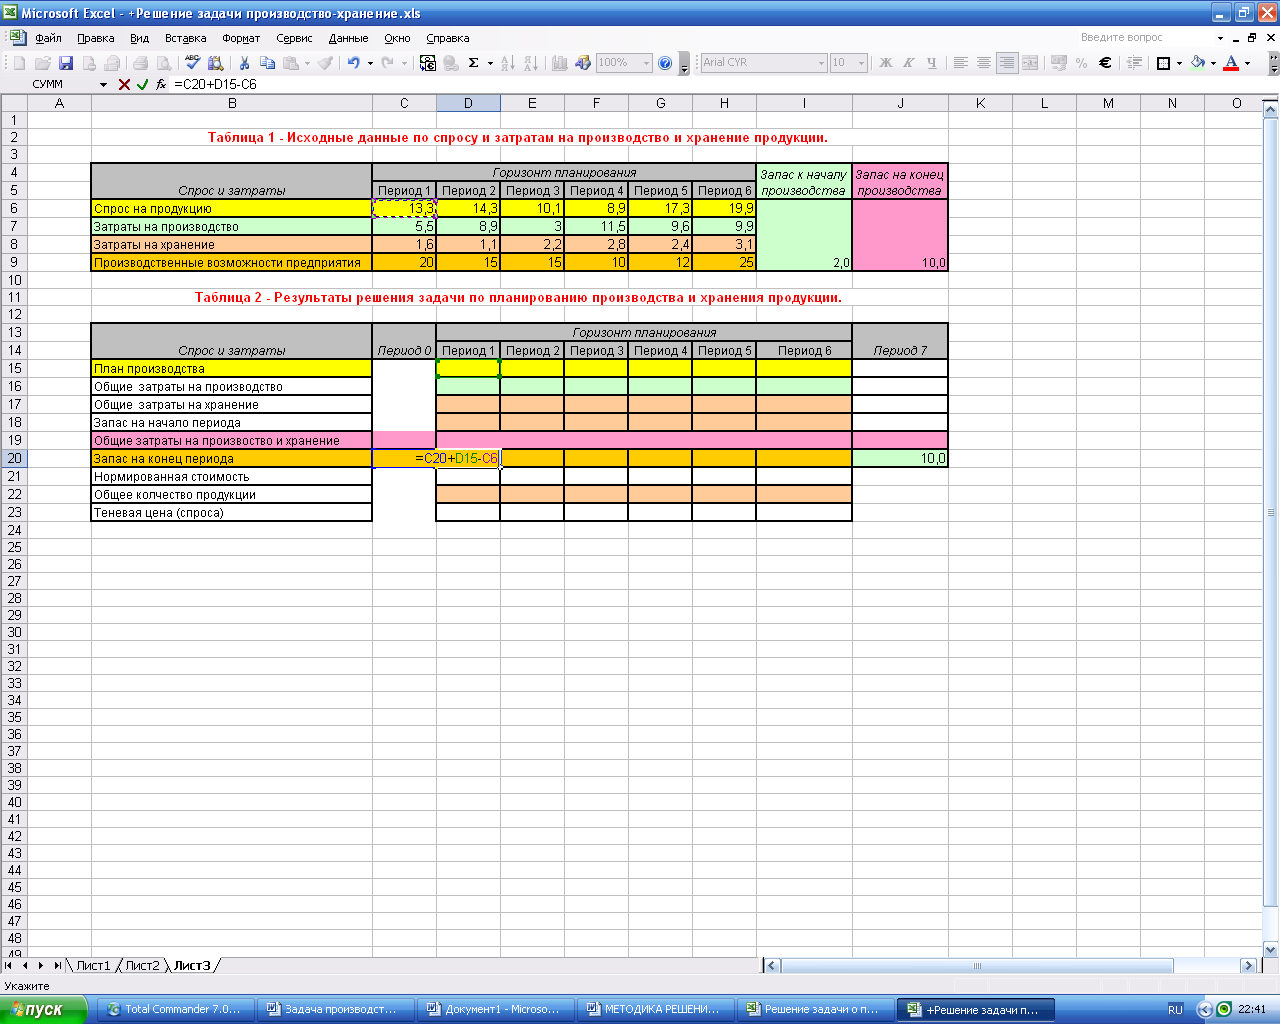Viewport: 1280px width, 1024px height.
Task: Open the Формат menu
Action: pos(241,38)
